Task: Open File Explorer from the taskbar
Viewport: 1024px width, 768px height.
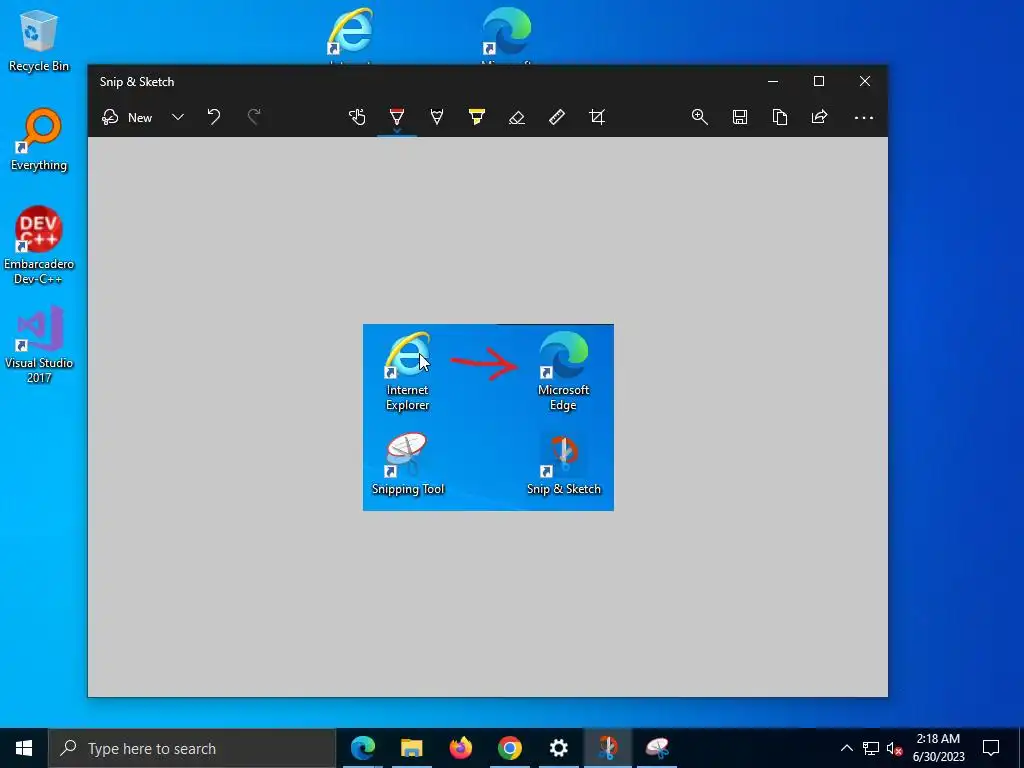Action: pyautogui.click(x=411, y=748)
